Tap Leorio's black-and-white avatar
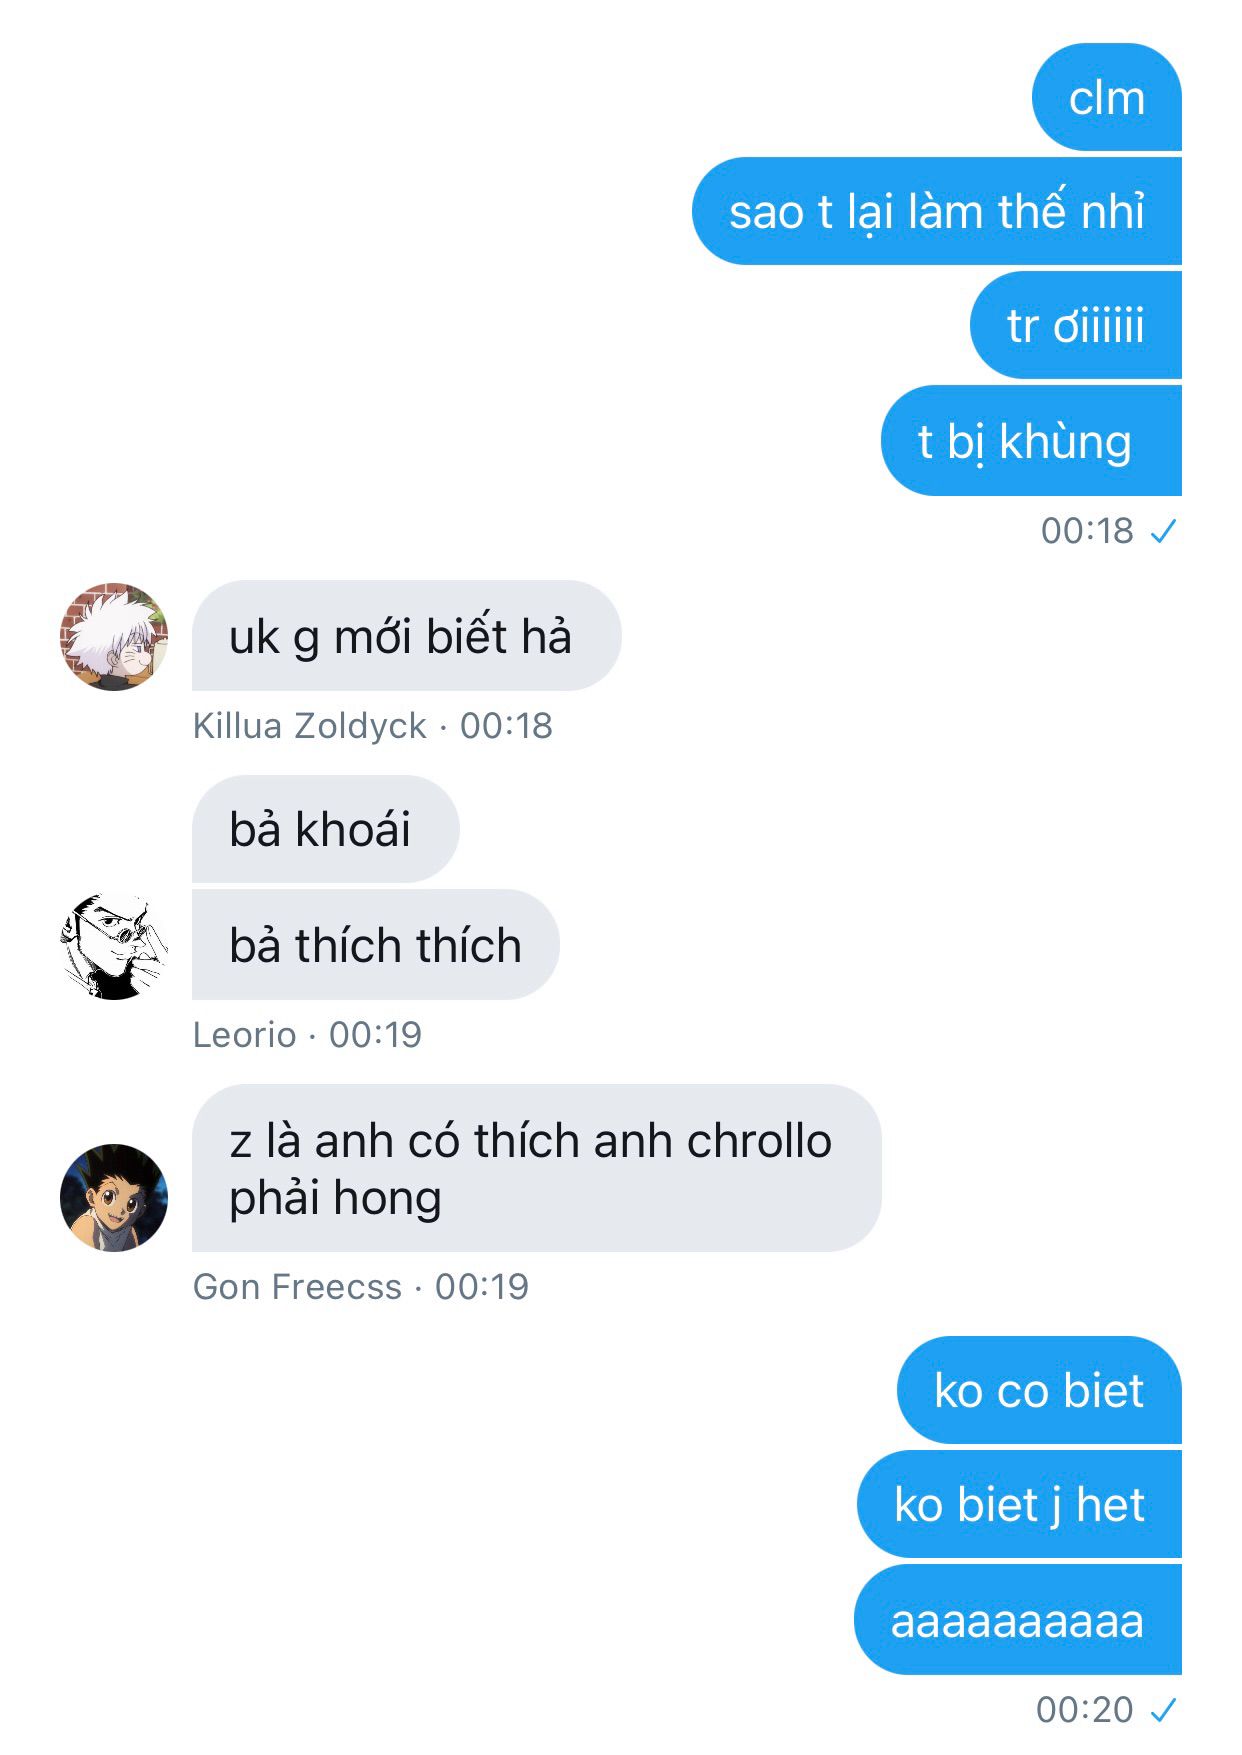This screenshot has width=1242, height=1755. (x=114, y=945)
